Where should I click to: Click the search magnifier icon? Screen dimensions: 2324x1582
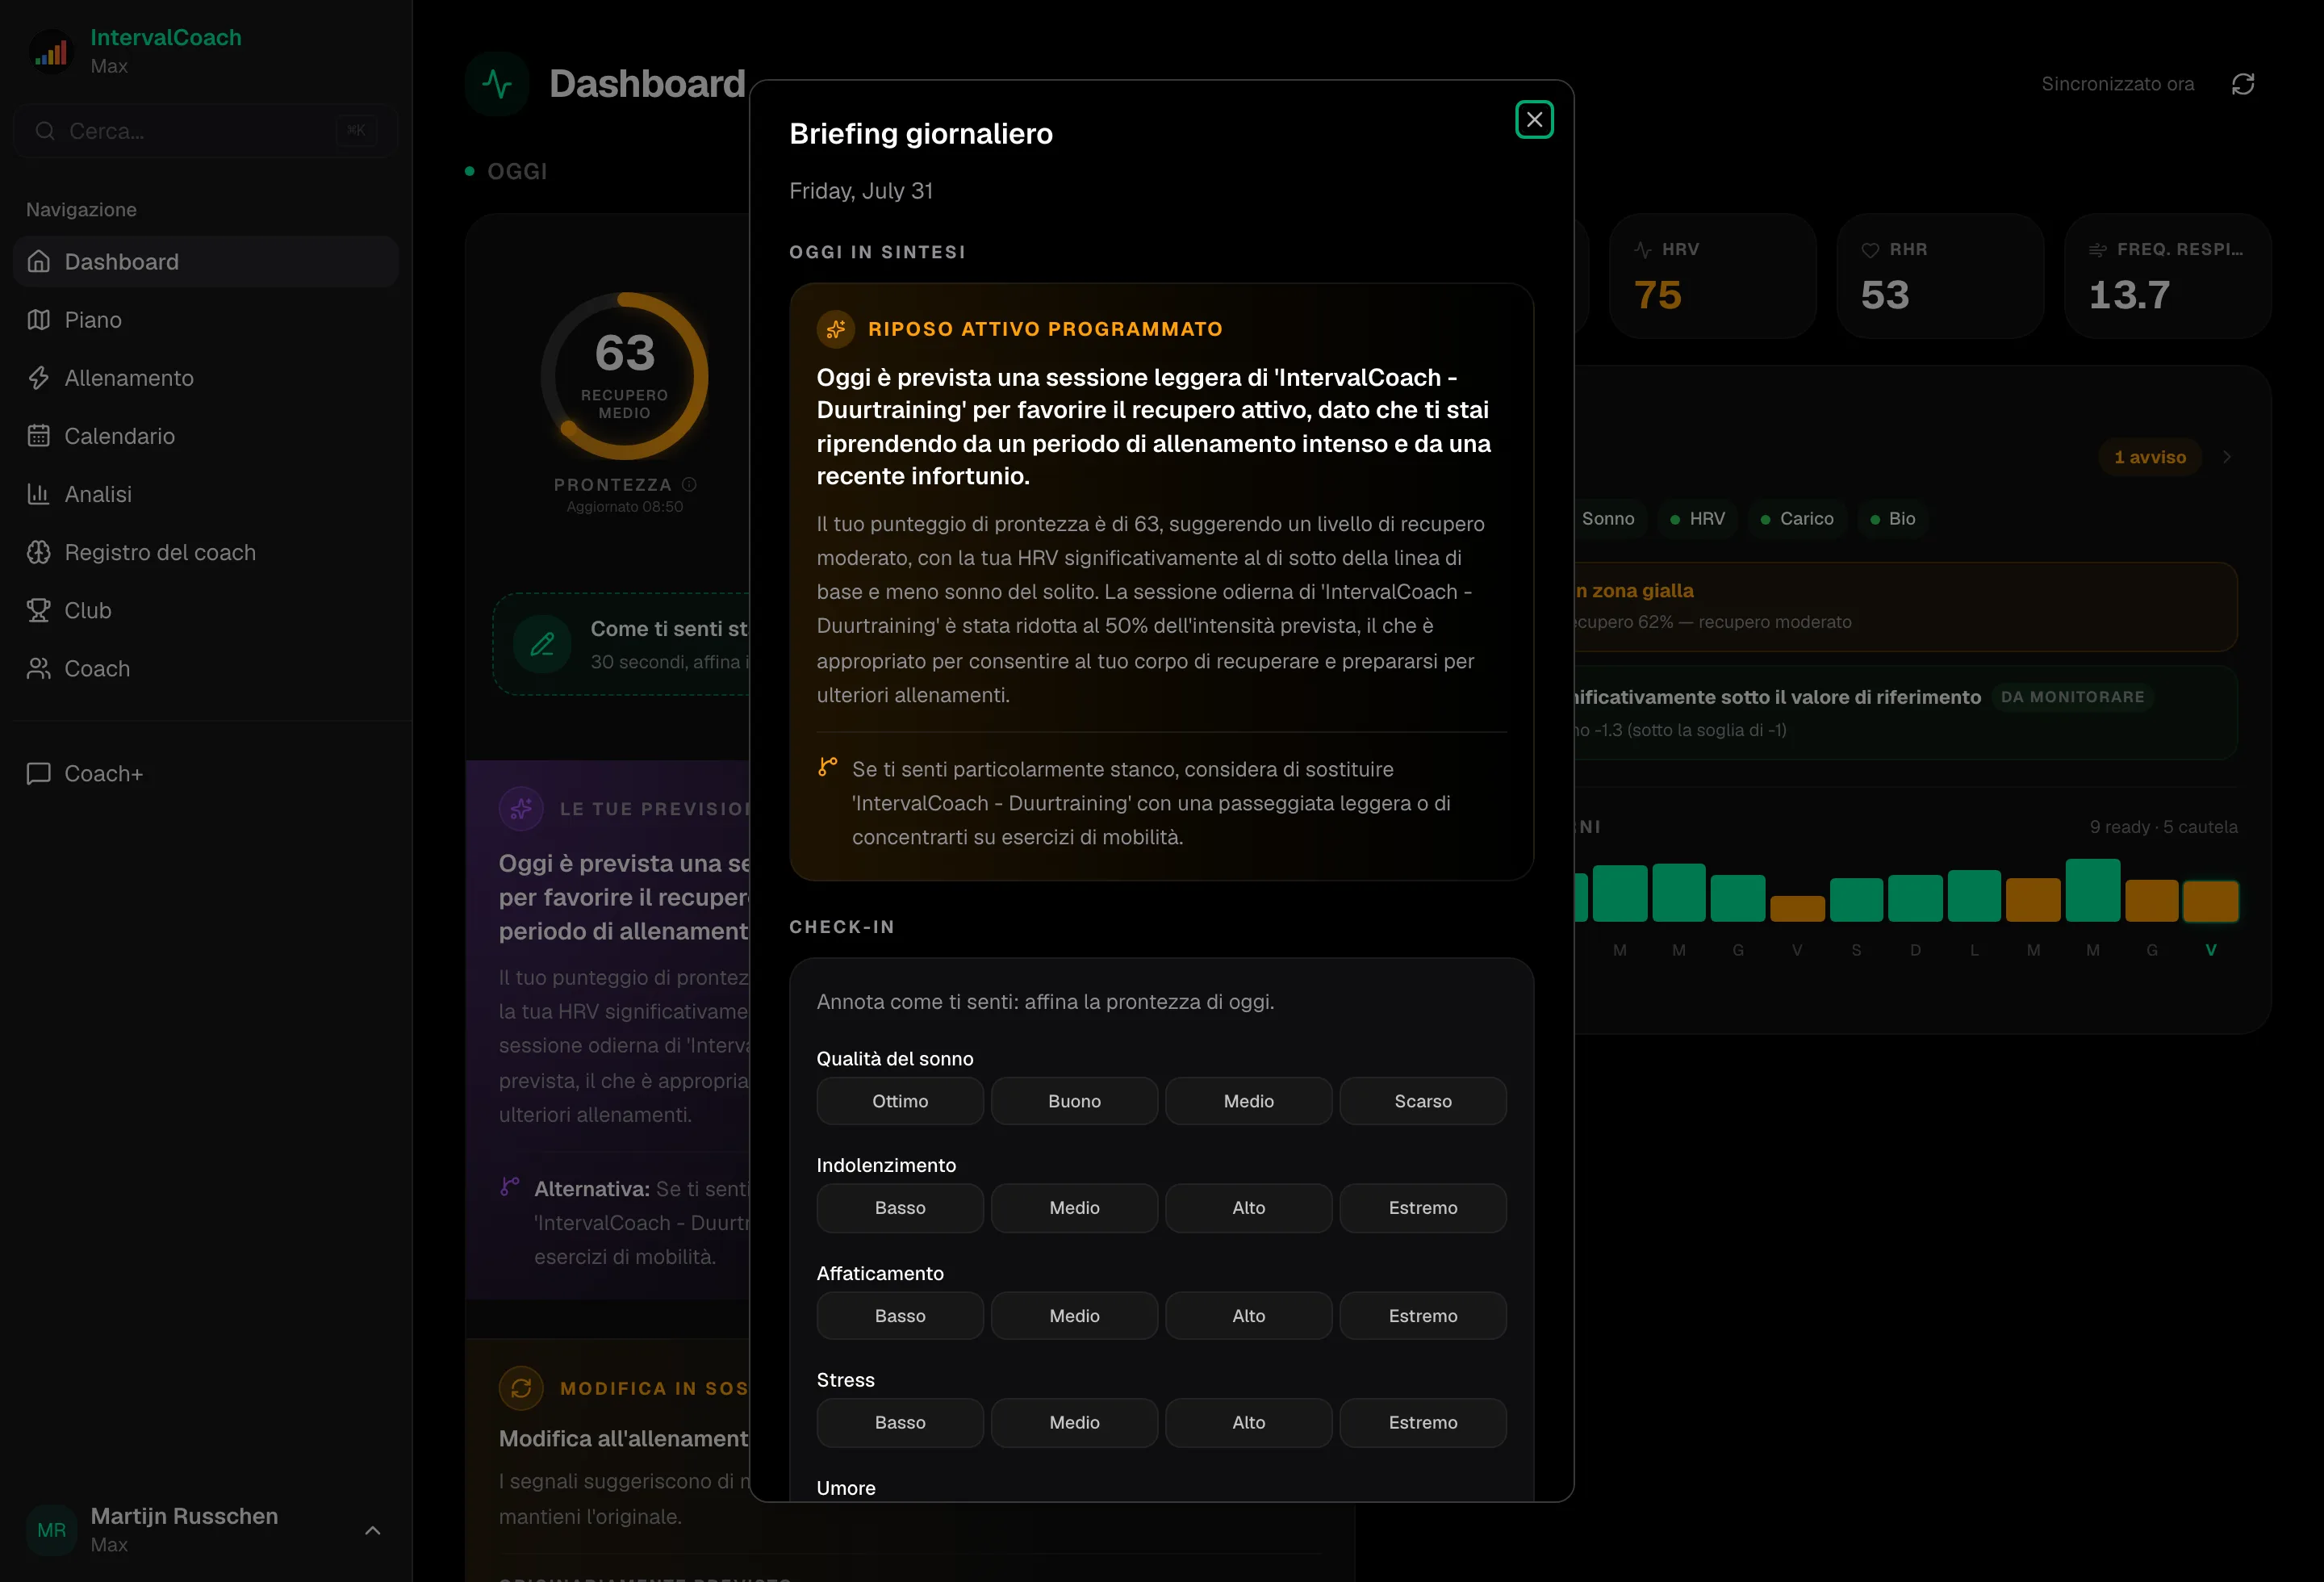click(x=45, y=131)
